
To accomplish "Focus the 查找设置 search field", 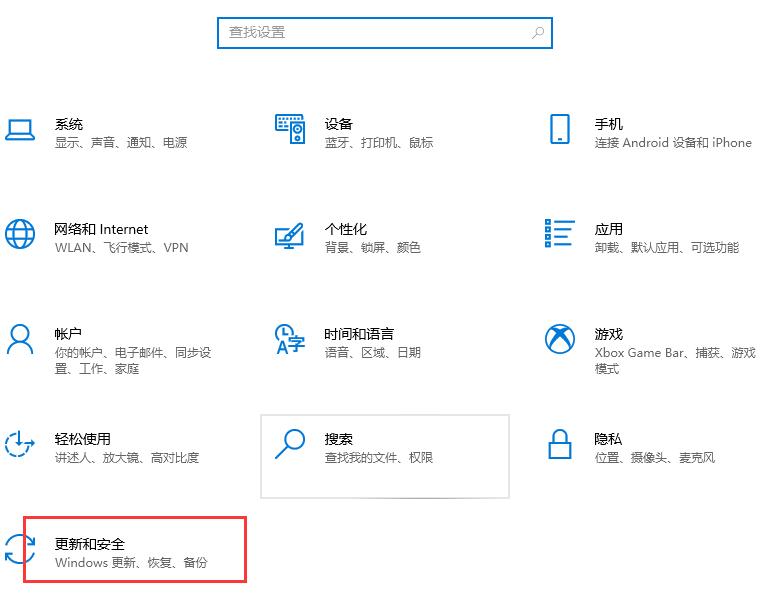I will pyautogui.click(x=385, y=33).
